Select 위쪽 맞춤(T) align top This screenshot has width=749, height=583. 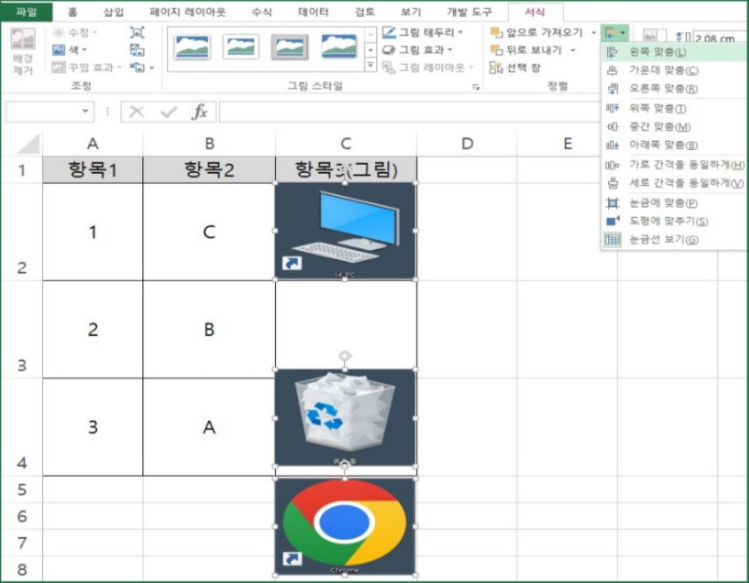673,108
